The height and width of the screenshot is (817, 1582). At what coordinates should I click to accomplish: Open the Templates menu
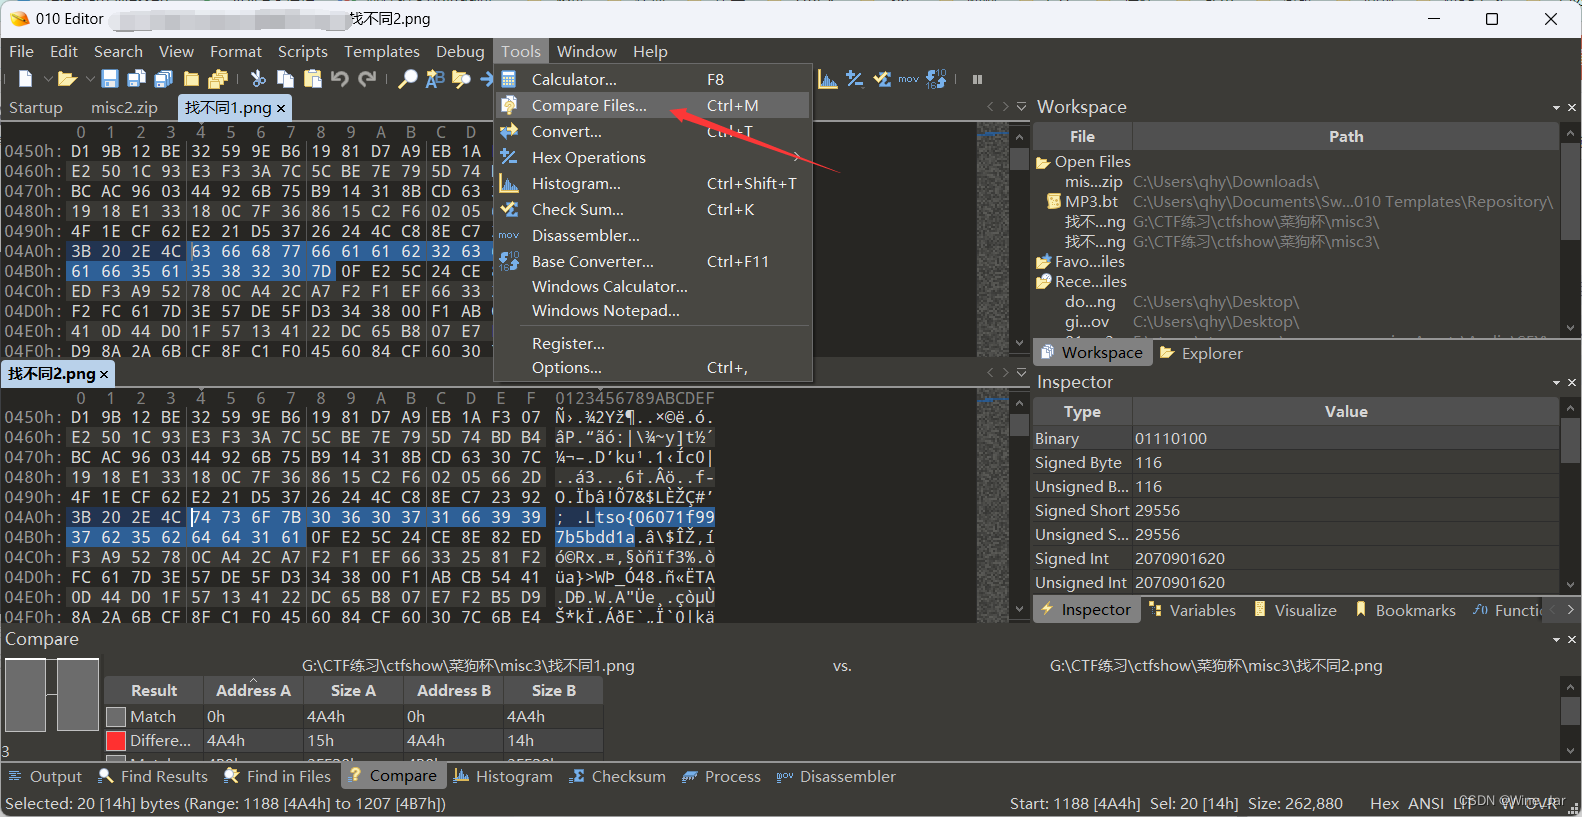click(382, 51)
